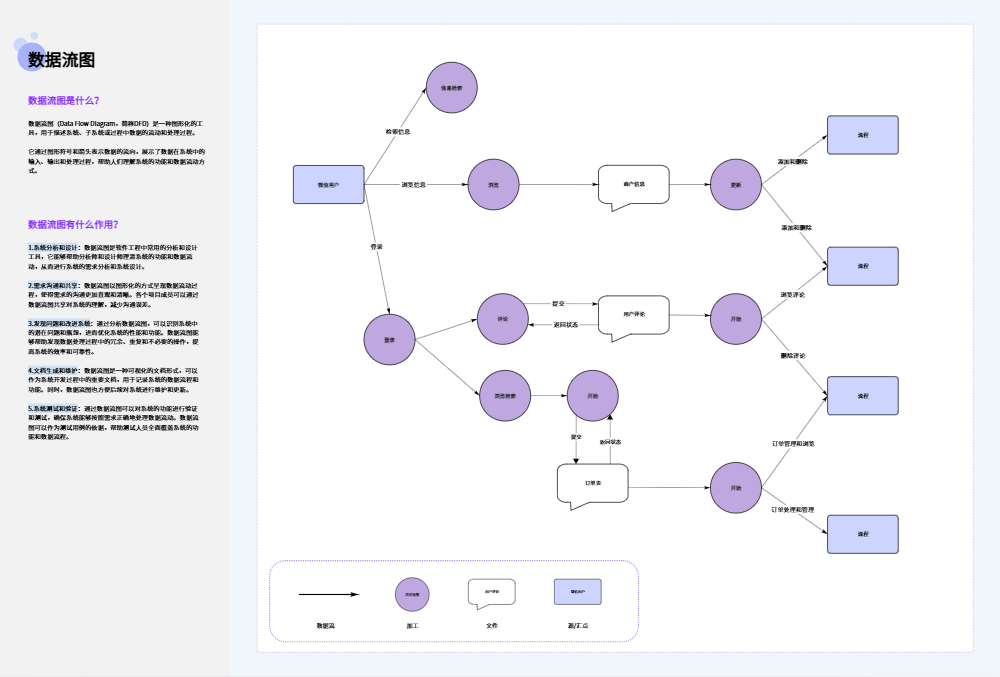Click the 数据流图有什么作用？ heading

(75, 224)
